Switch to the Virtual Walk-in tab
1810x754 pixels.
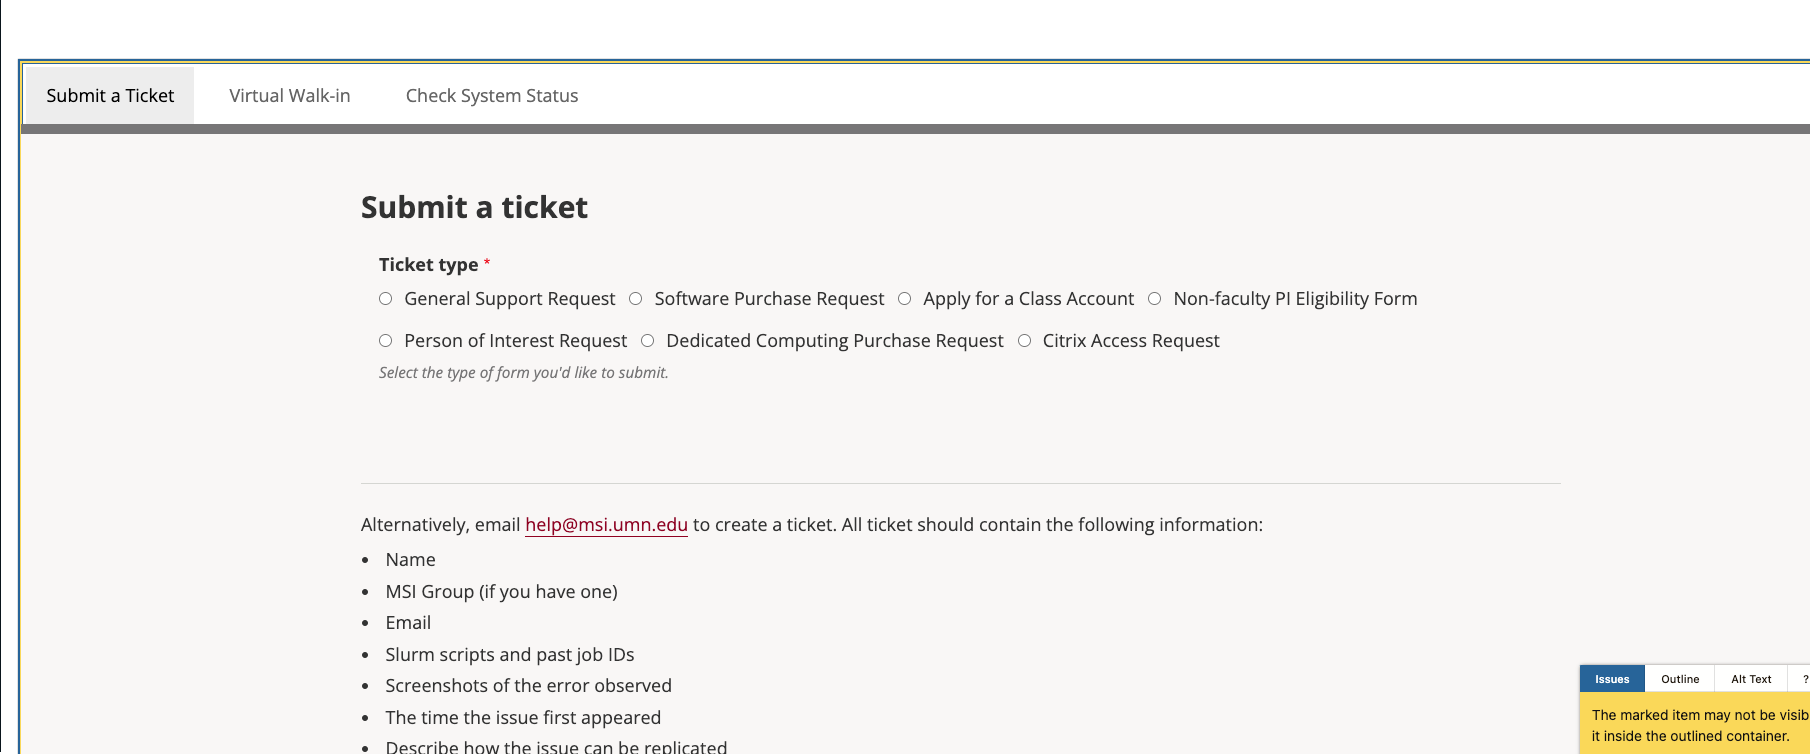coord(289,96)
